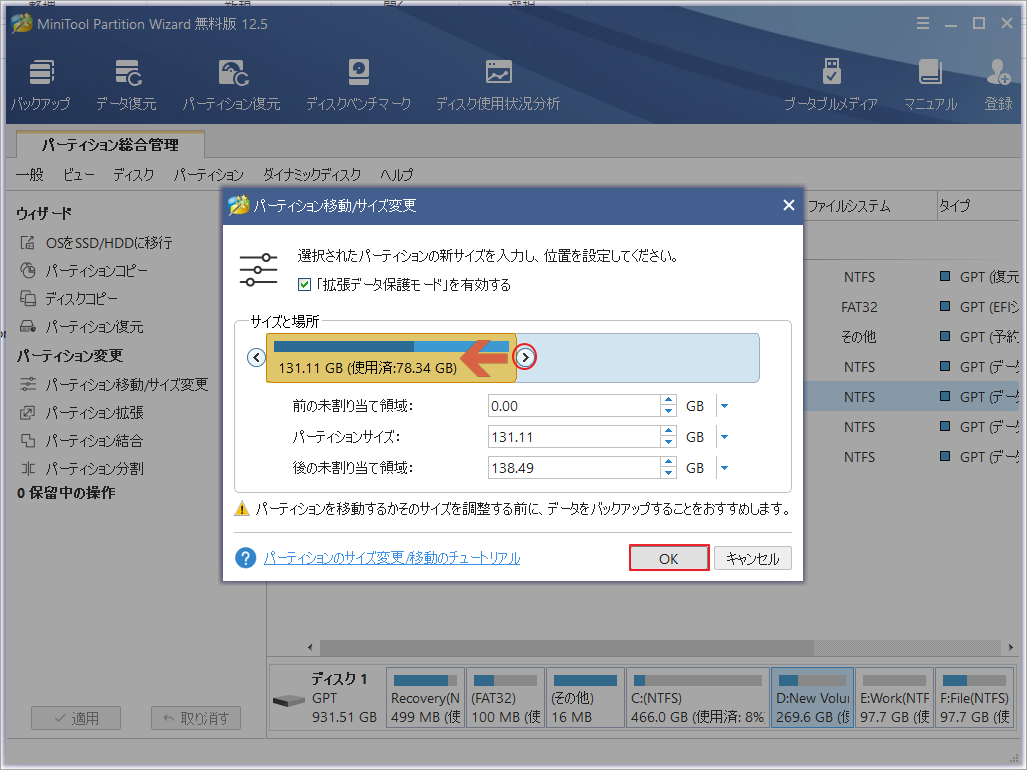This screenshot has height=770, width=1027.
Task: Open the マニュアル manual
Action: coord(930,85)
